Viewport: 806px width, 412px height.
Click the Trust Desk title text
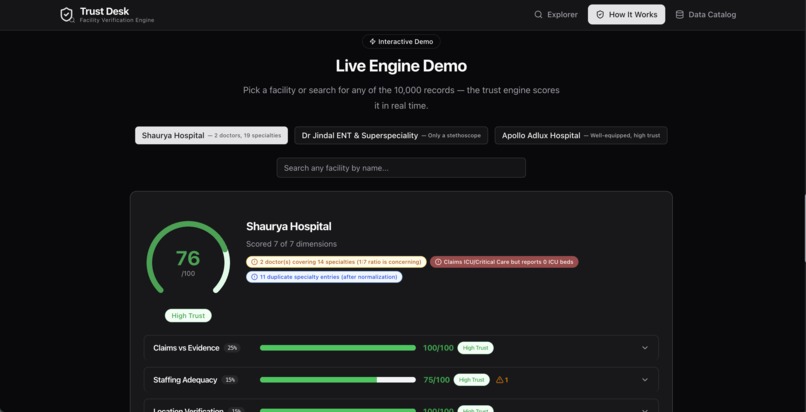(x=104, y=11)
